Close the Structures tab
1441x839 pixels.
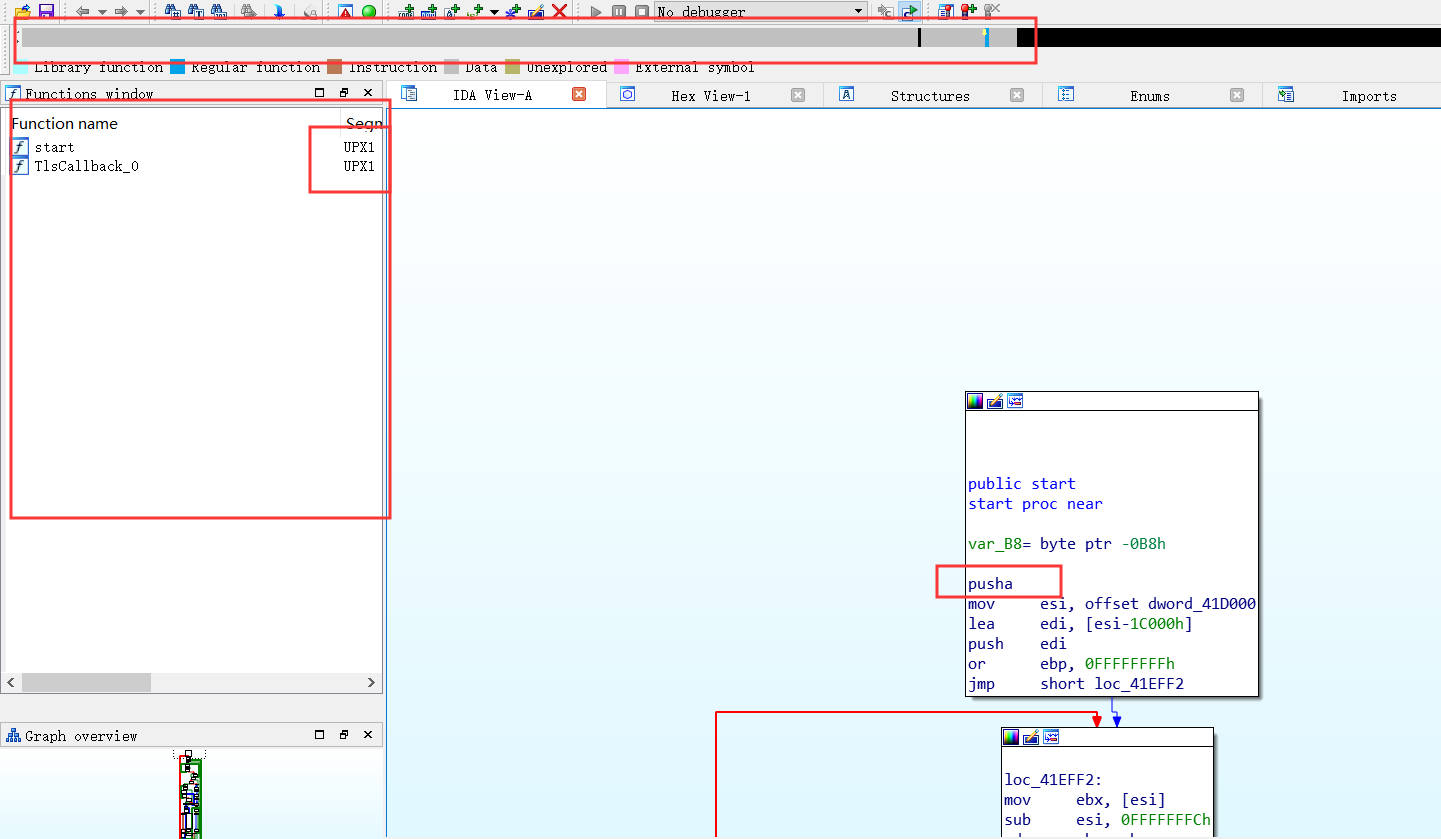point(1017,95)
